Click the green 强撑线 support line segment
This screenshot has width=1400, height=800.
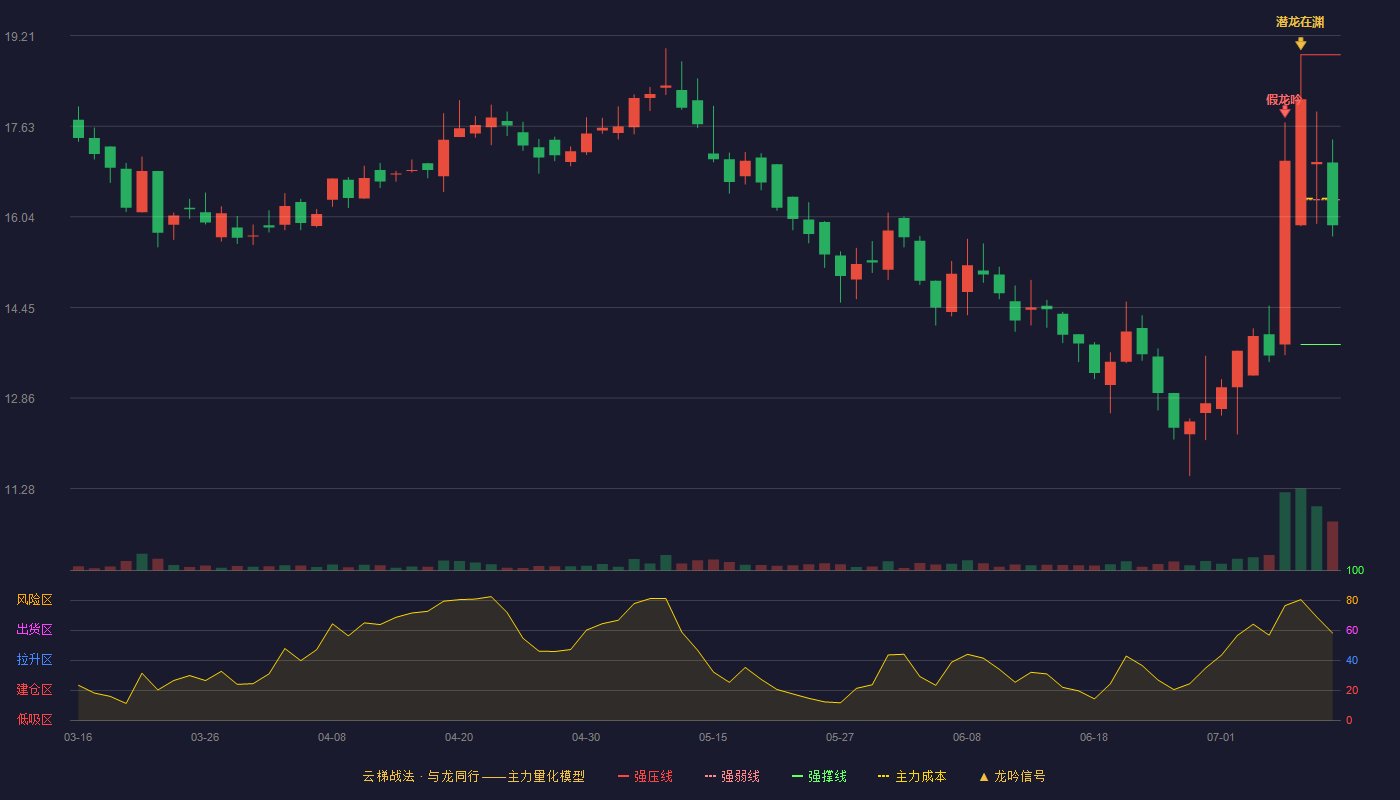pos(1320,345)
